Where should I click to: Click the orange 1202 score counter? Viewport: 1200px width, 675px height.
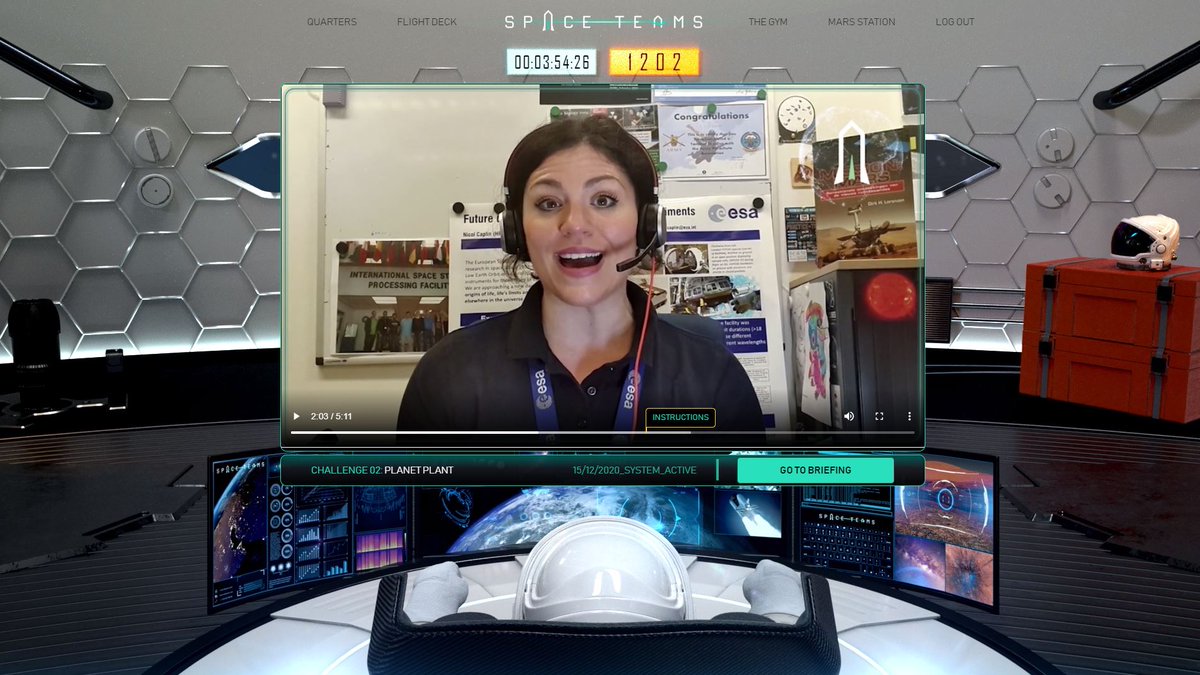(654, 62)
